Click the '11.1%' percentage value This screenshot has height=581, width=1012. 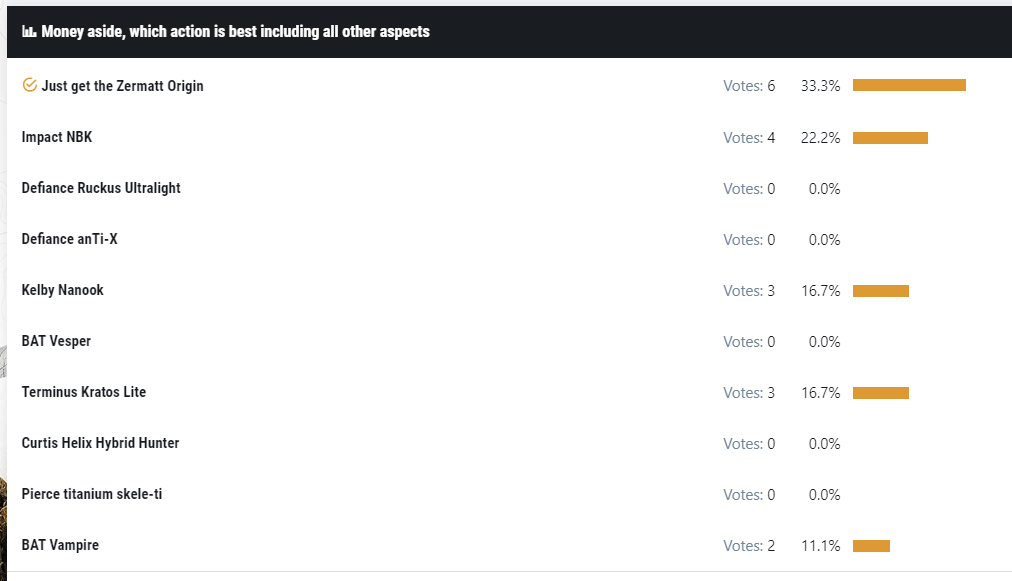point(820,545)
